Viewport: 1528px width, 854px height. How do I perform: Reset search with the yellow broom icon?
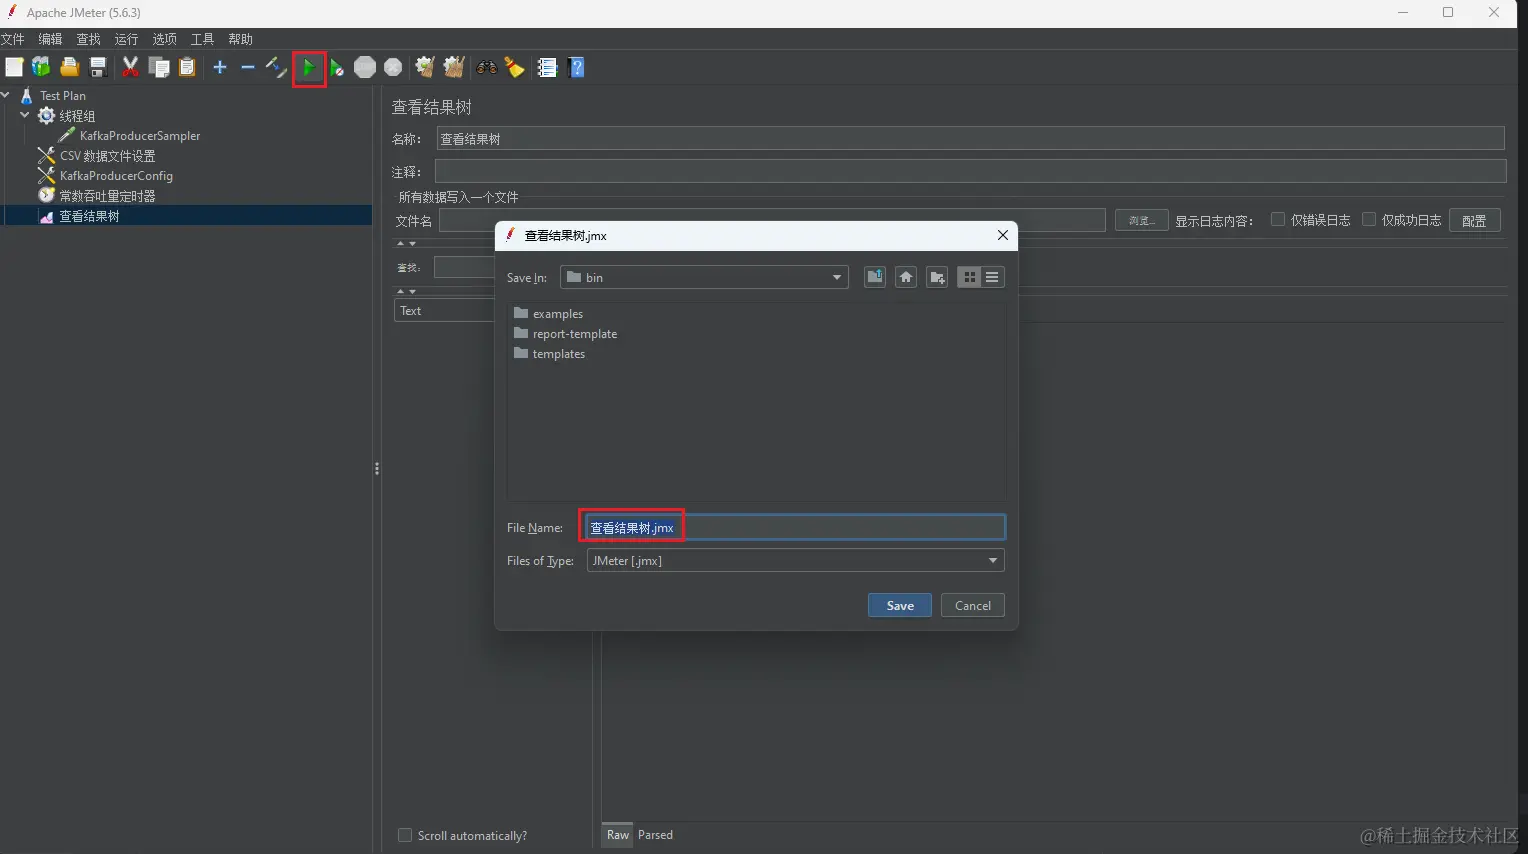[x=515, y=67]
